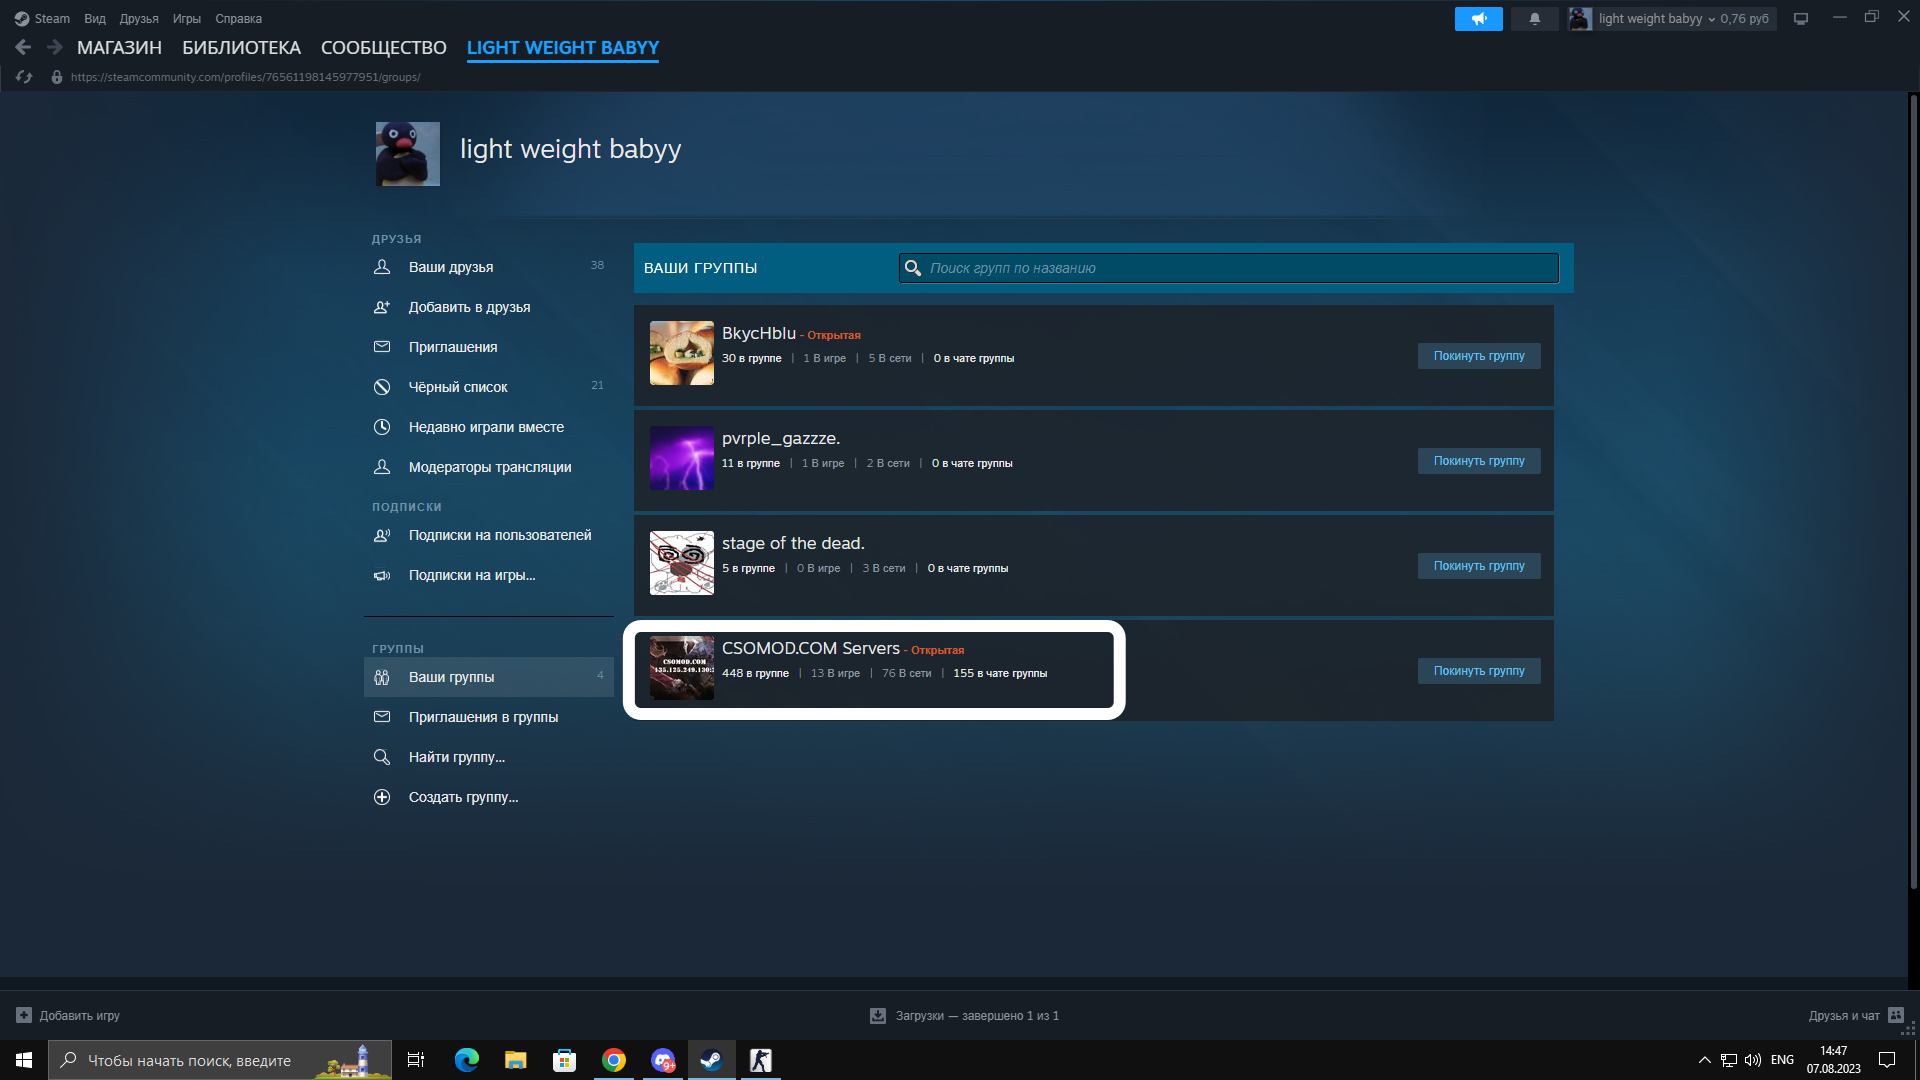Viewport: 1920px width, 1080px height.
Task: Click the browser back arrow
Action: [23, 47]
